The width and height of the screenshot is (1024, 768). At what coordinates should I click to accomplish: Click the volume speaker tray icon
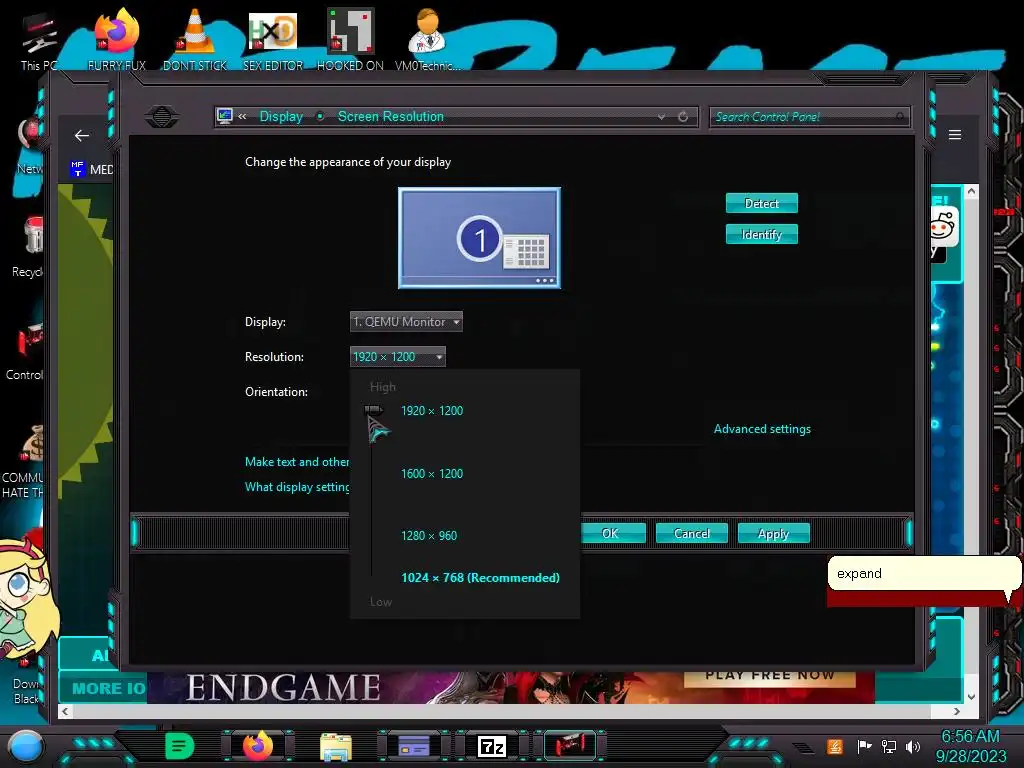point(913,746)
